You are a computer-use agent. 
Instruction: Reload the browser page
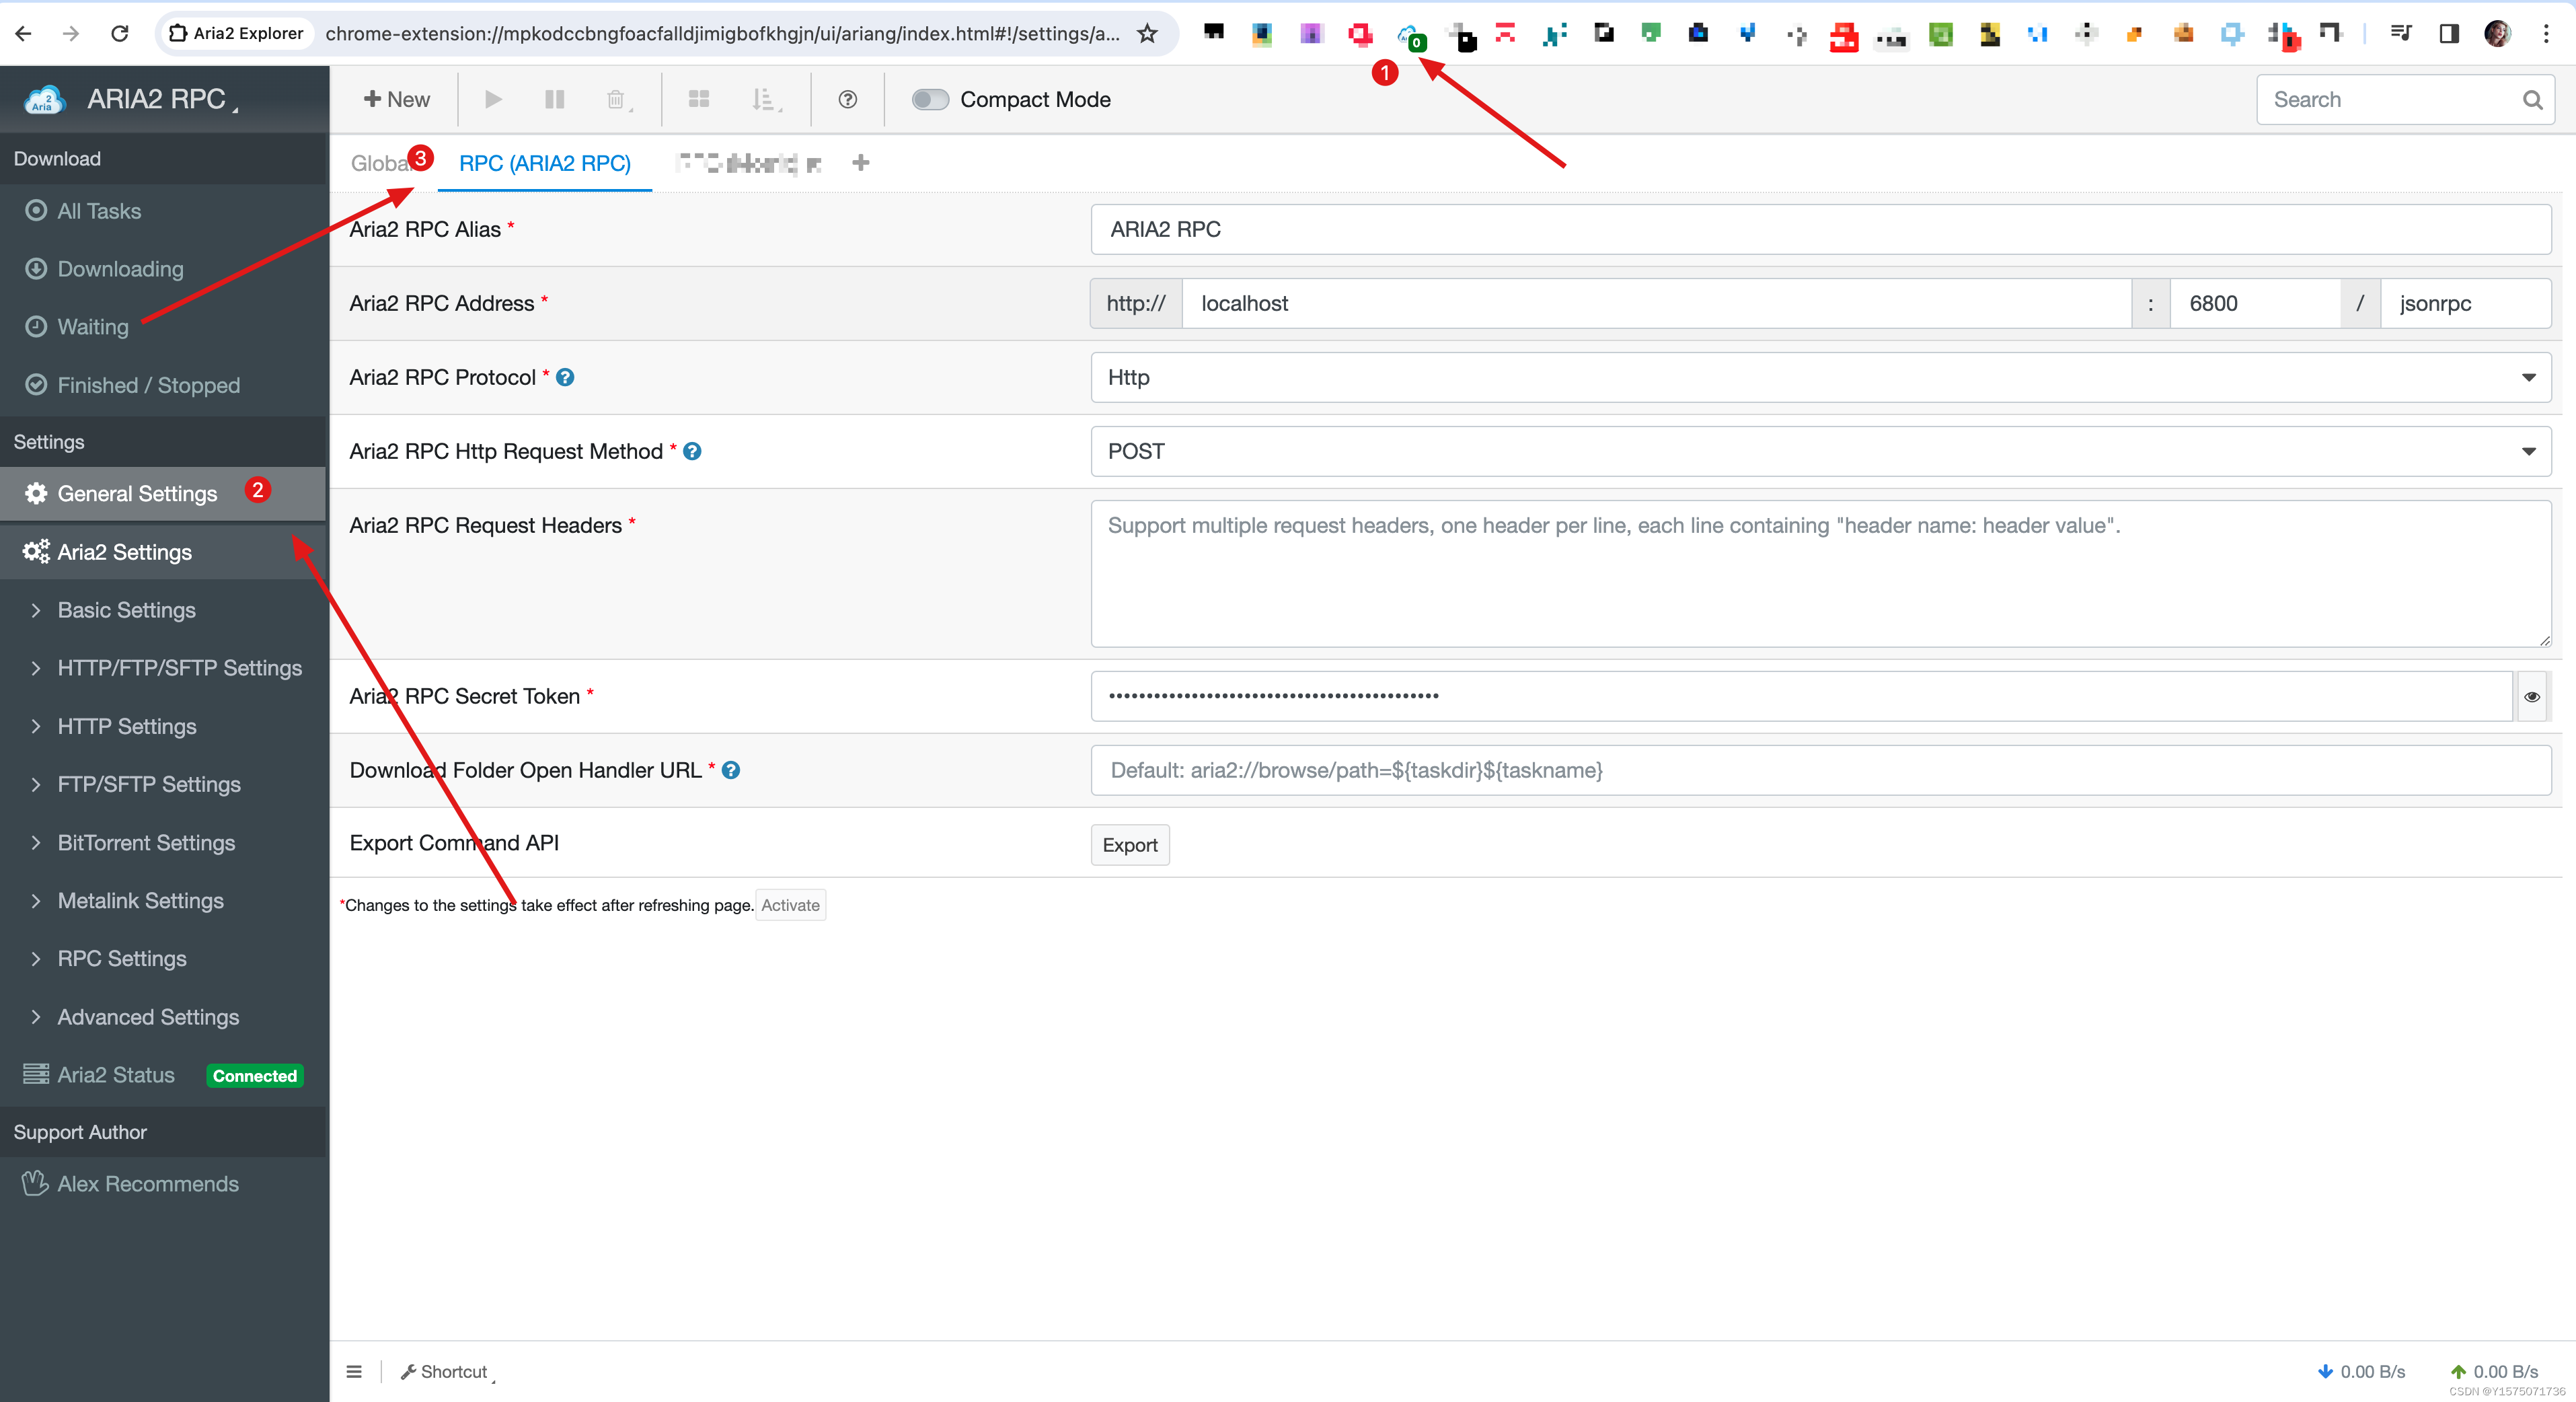[x=119, y=33]
